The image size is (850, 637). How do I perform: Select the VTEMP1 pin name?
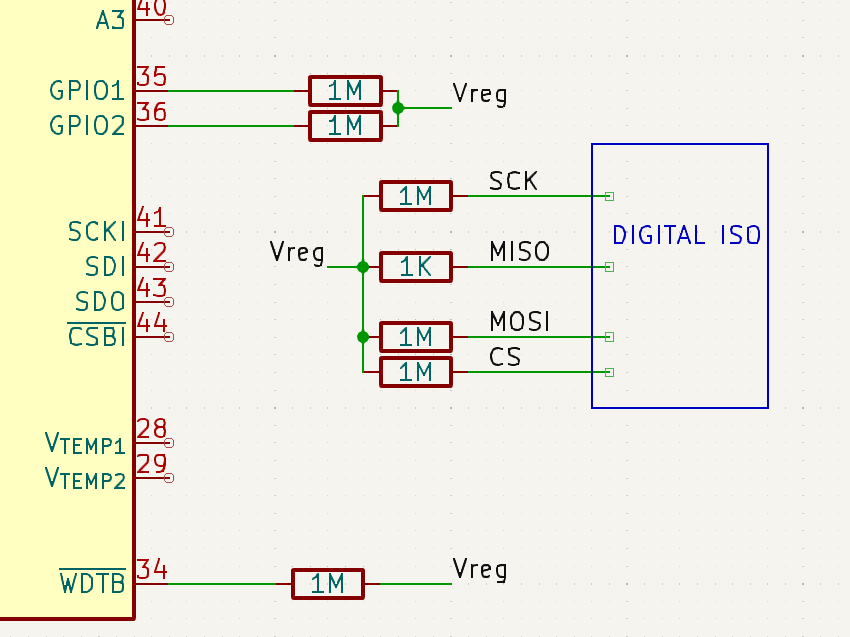point(85,443)
